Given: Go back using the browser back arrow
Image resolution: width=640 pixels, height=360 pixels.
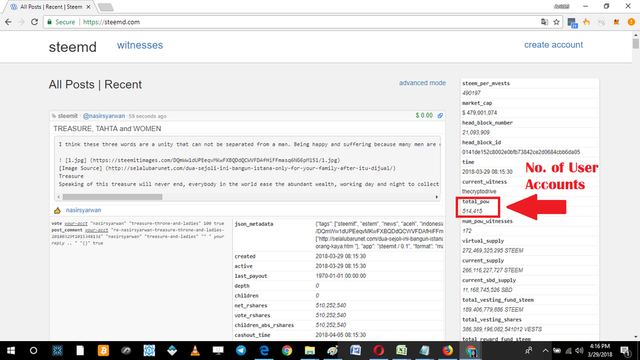Looking at the screenshot, I should [8, 22].
